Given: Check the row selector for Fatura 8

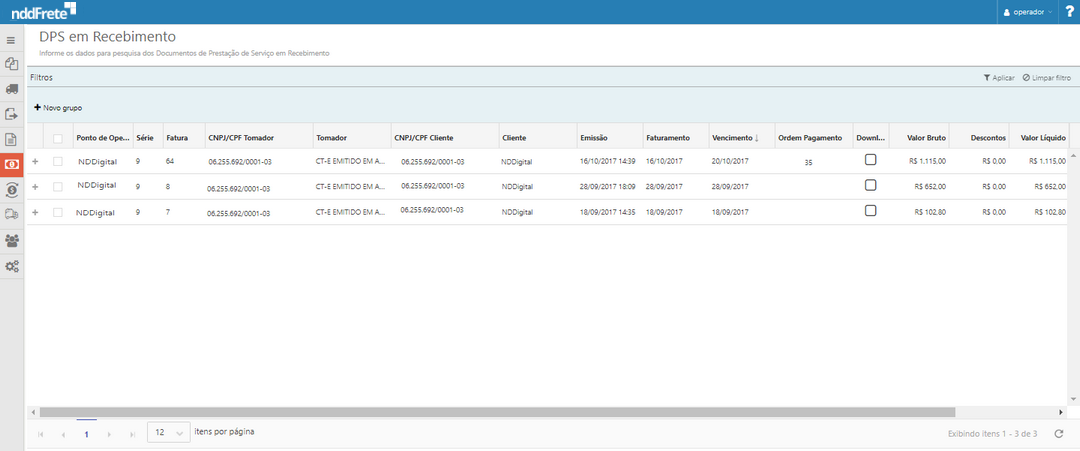Looking at the screenshot, I should click(58, 186).
